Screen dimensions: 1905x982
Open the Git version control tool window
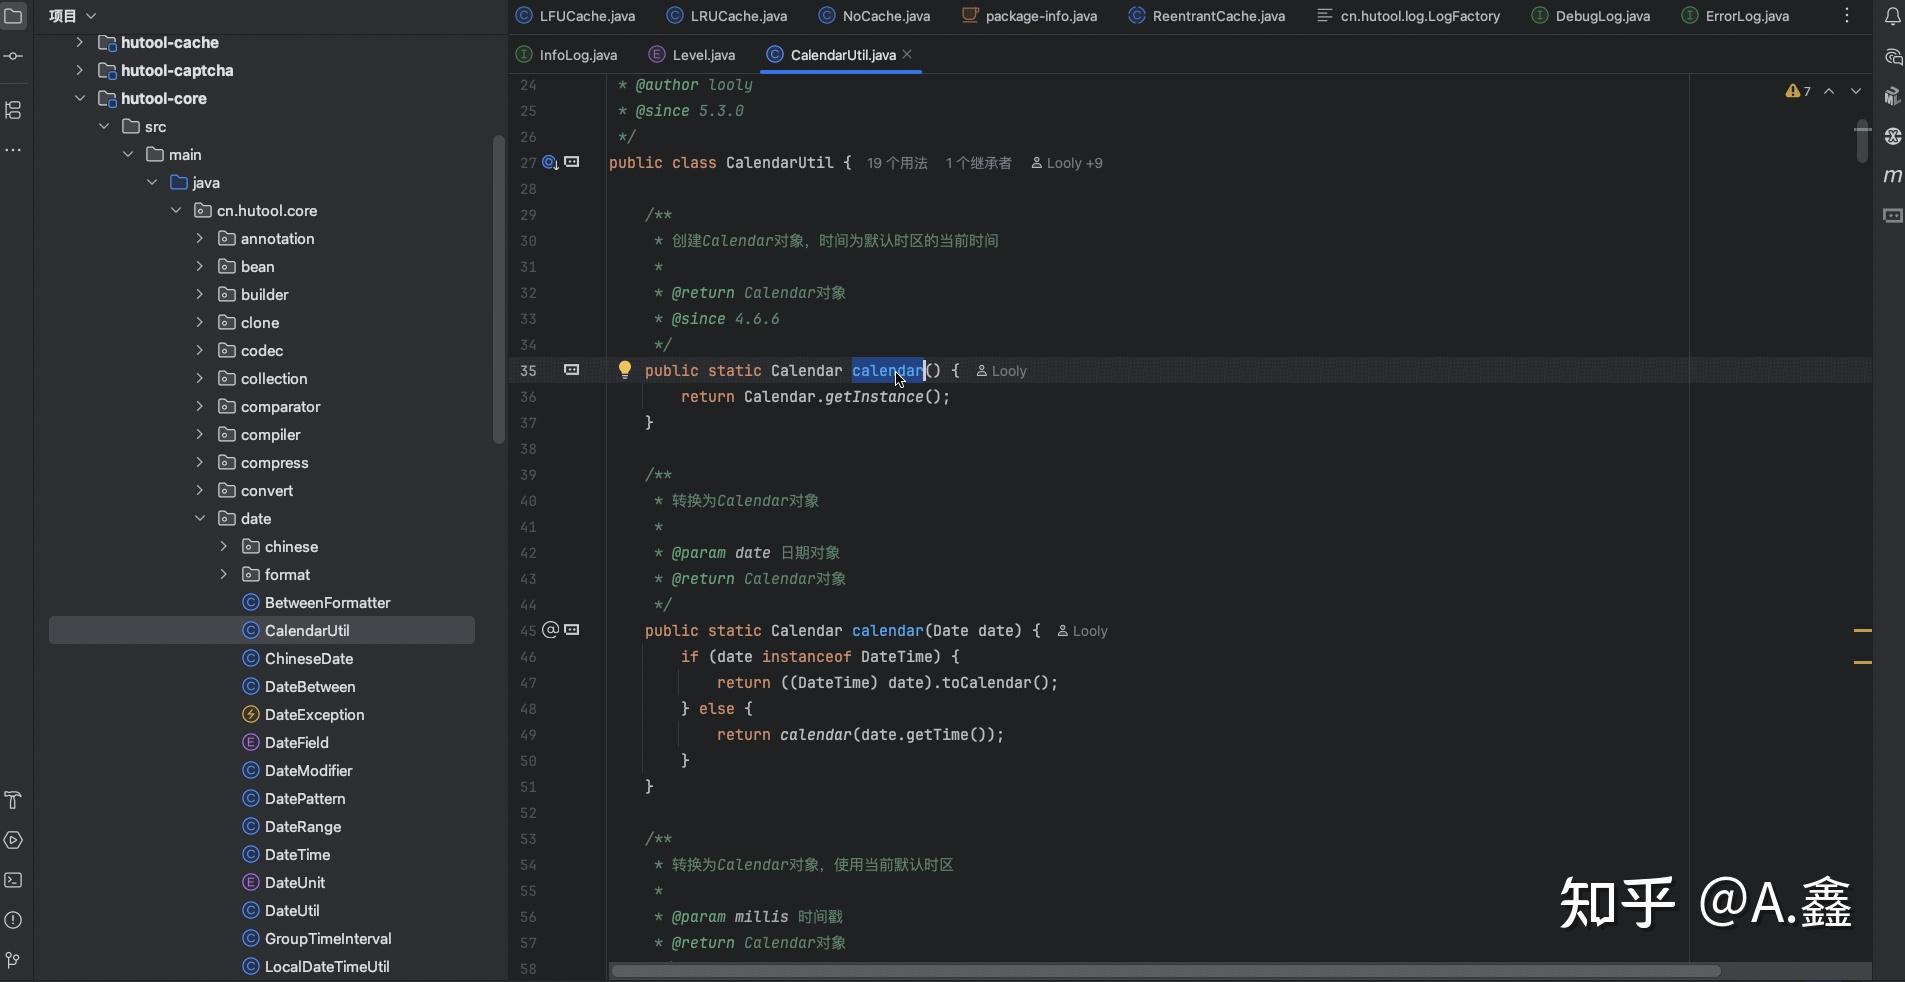coord(13,960)
